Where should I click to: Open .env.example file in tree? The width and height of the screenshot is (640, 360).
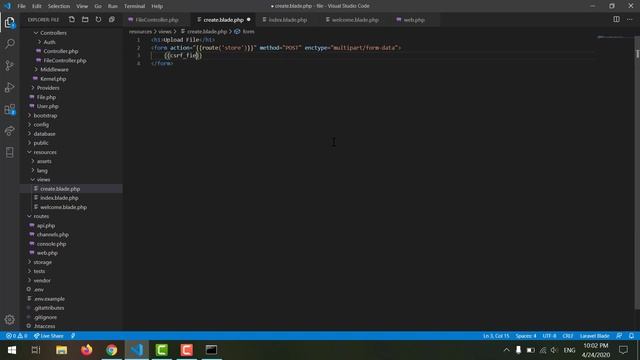pos(49,299)
